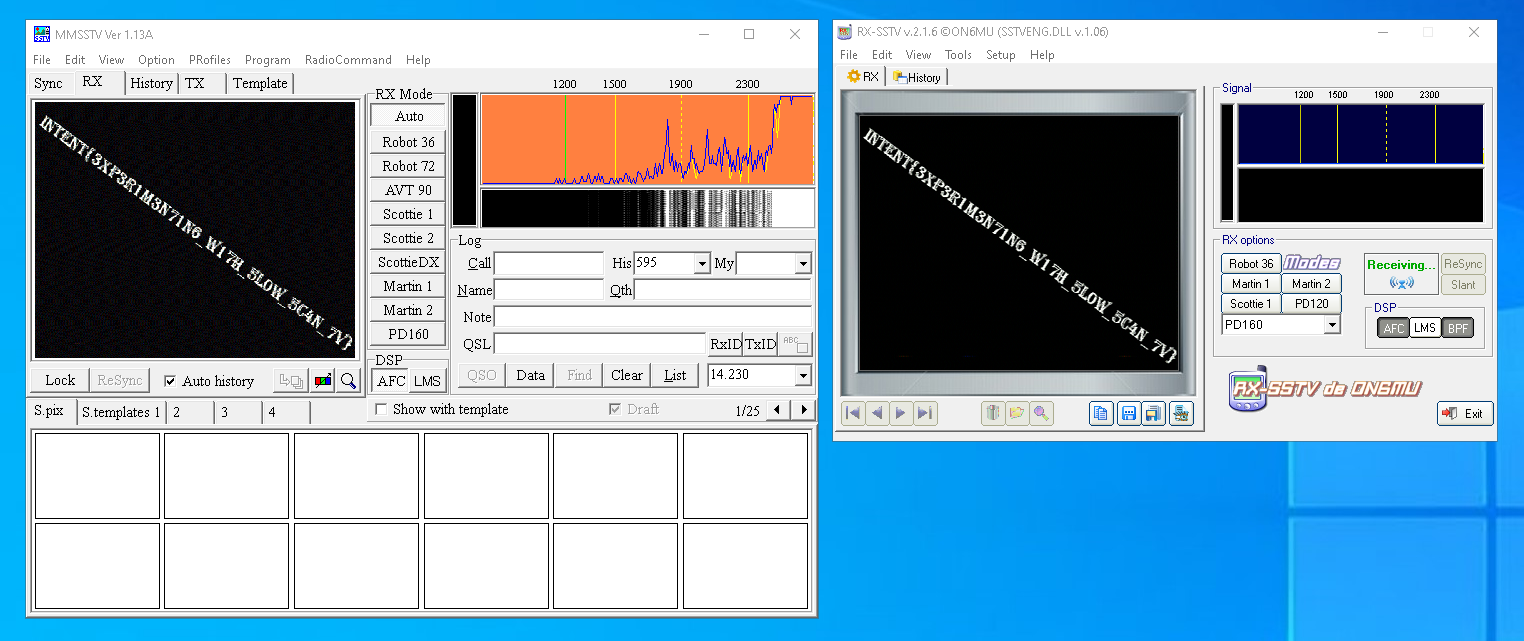Enable Show with template checkbox
Image resolution: width=1524 pixels, height=641 pixels.
point(381,409)
